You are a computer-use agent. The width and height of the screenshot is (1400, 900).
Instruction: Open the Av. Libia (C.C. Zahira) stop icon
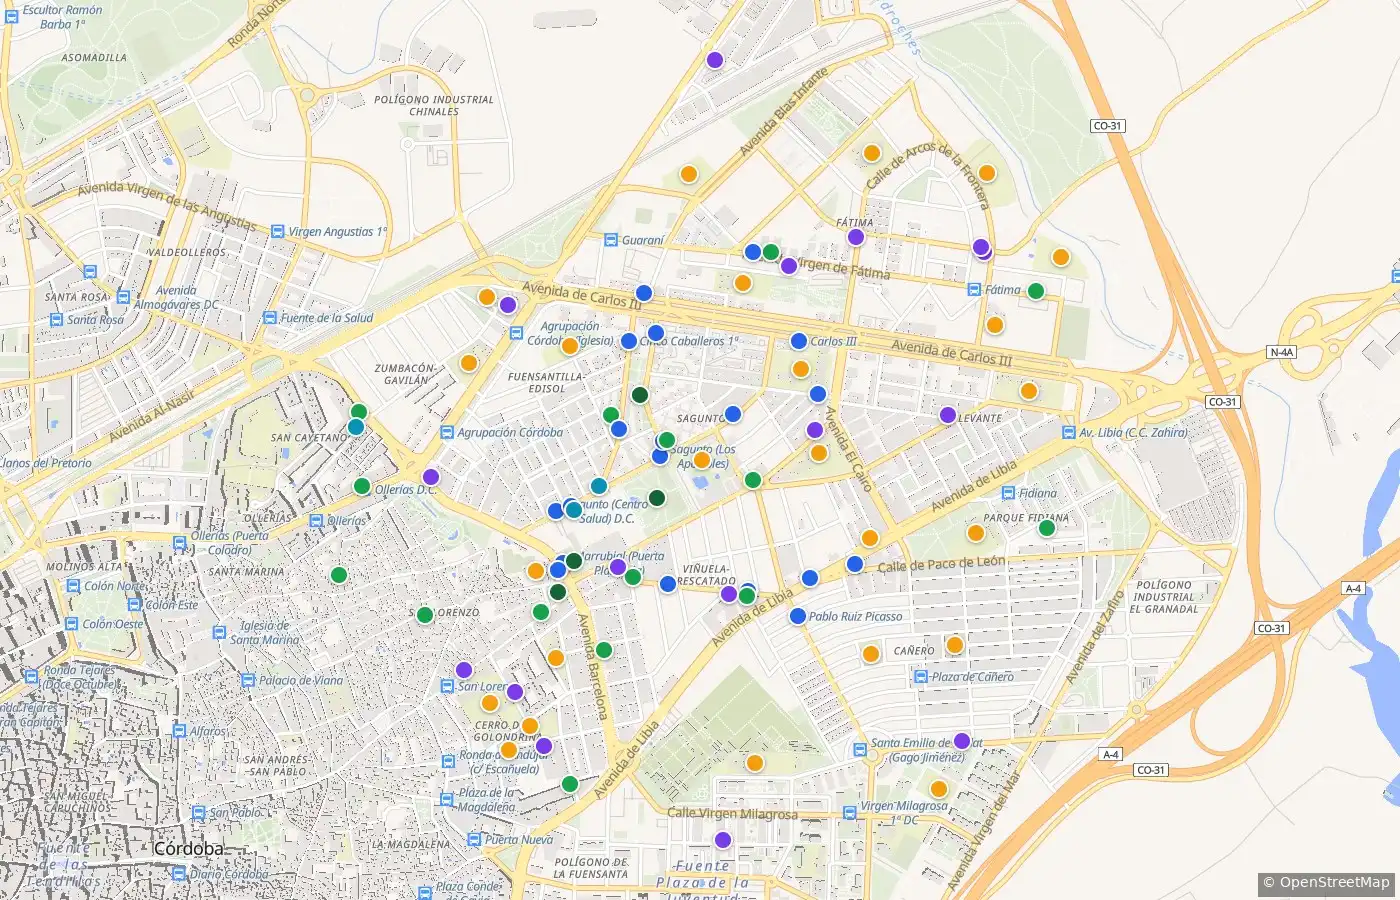1069,433
